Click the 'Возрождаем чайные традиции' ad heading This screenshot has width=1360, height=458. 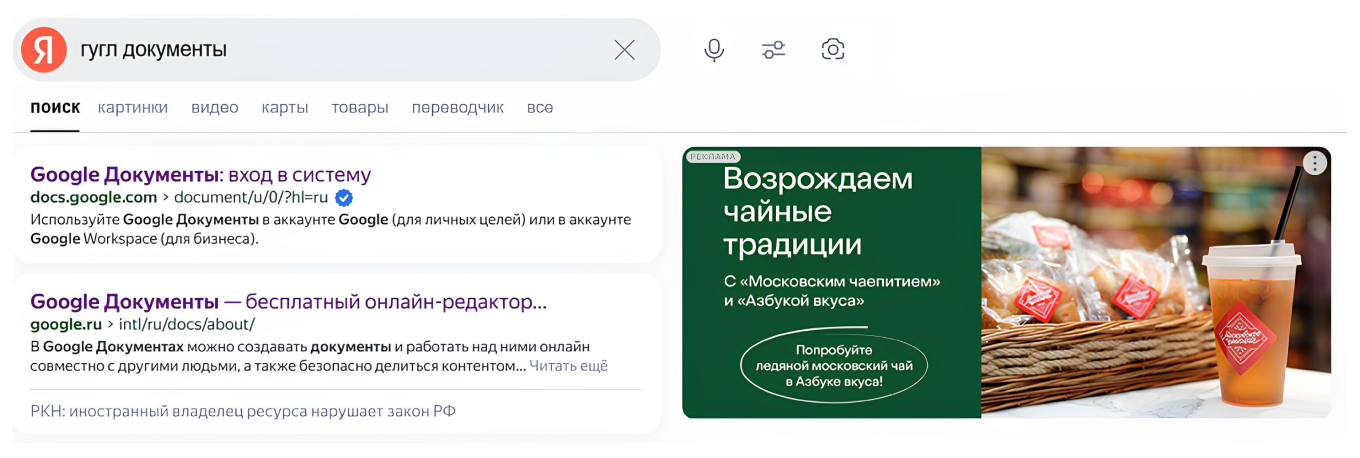(818, 212)
